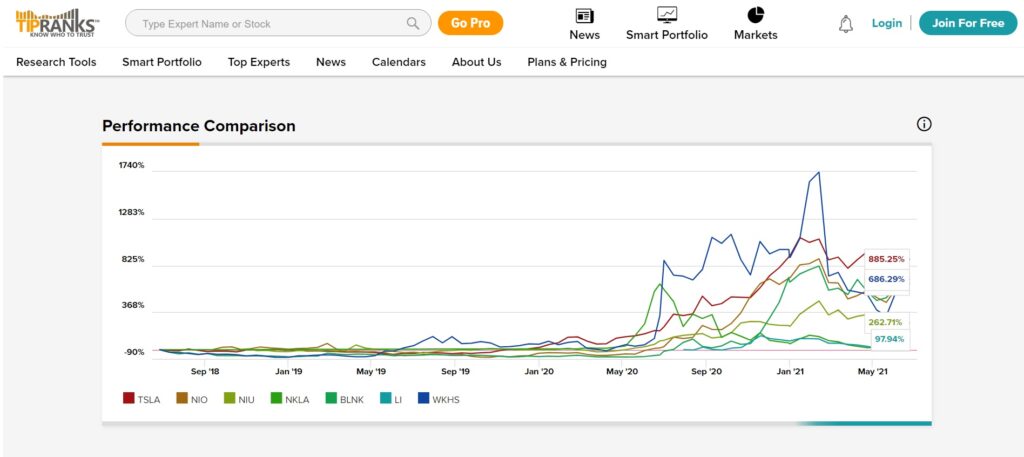Image resolution: width=1024 pixels, height=457 pixels.
Task: Click the 1283% axis label
Action: tap(131, 212)
